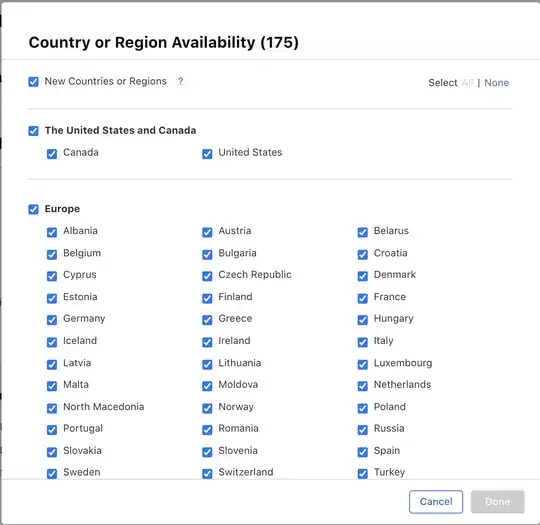
Task: Deselect Switzerland checkbox
Action: (x=207, y=474)
